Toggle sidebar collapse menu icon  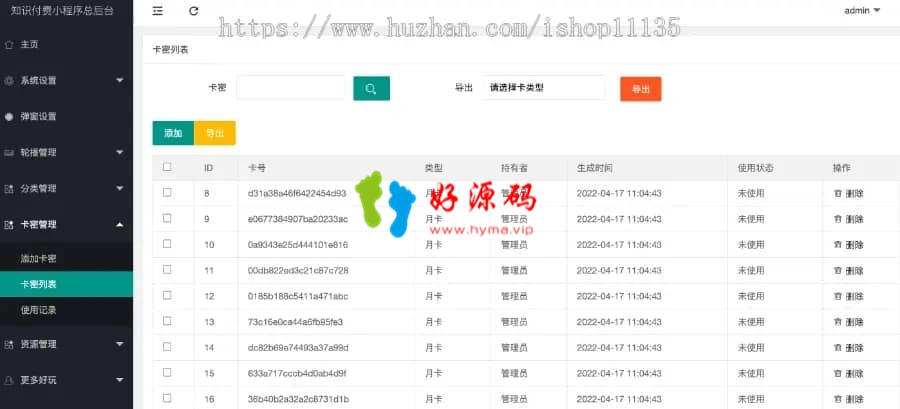click(157, 11)
